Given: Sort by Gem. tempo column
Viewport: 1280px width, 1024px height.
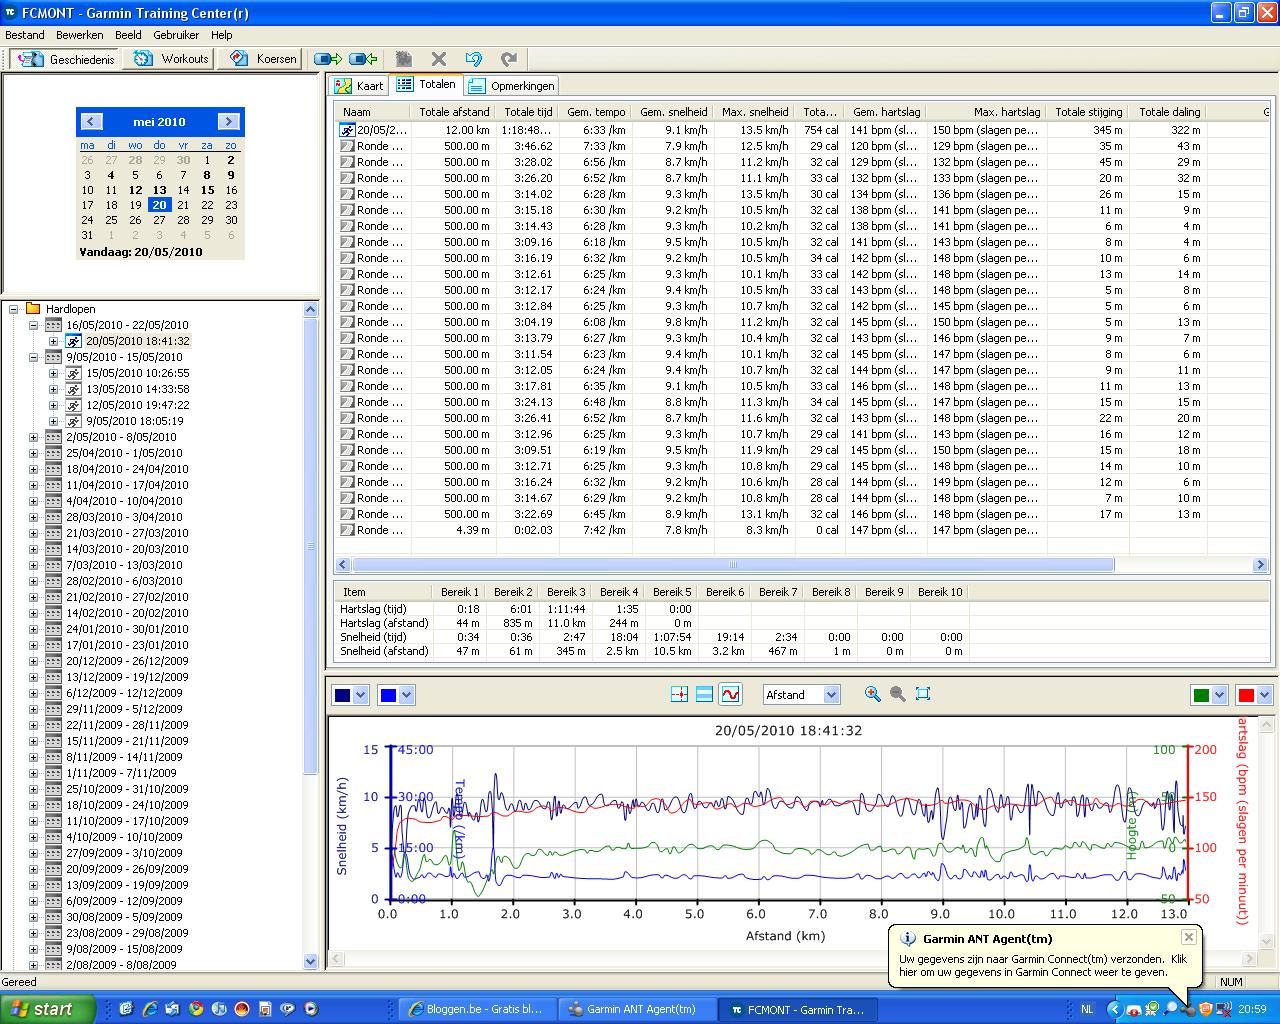Looking at the screenshot, I should 595,112.
